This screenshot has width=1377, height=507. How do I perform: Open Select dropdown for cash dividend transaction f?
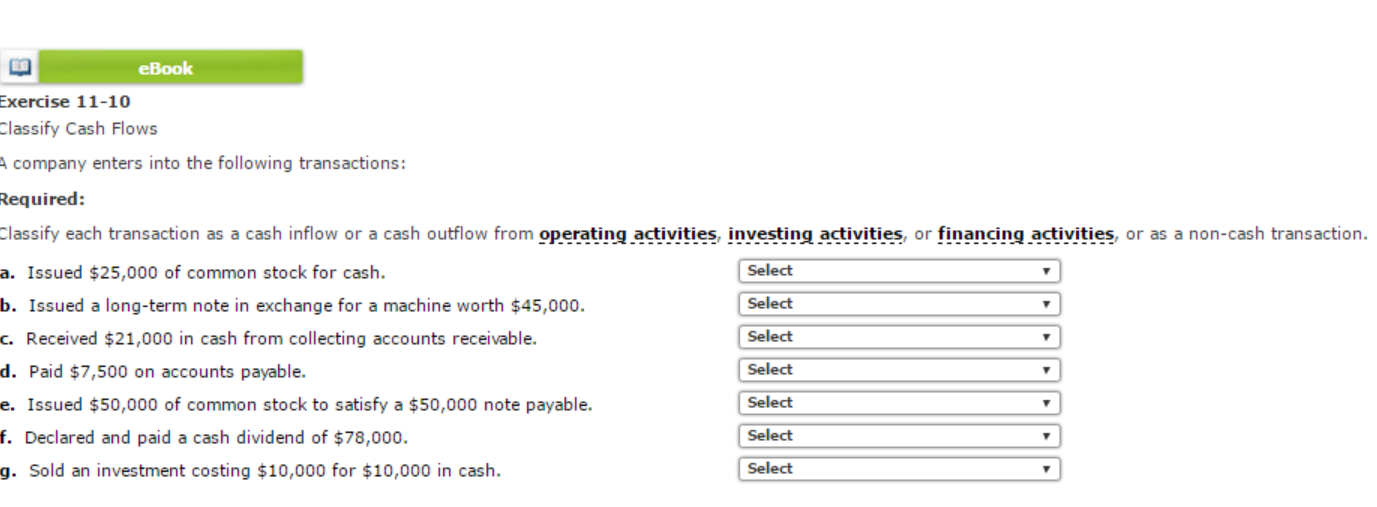(x=899, y=436)
